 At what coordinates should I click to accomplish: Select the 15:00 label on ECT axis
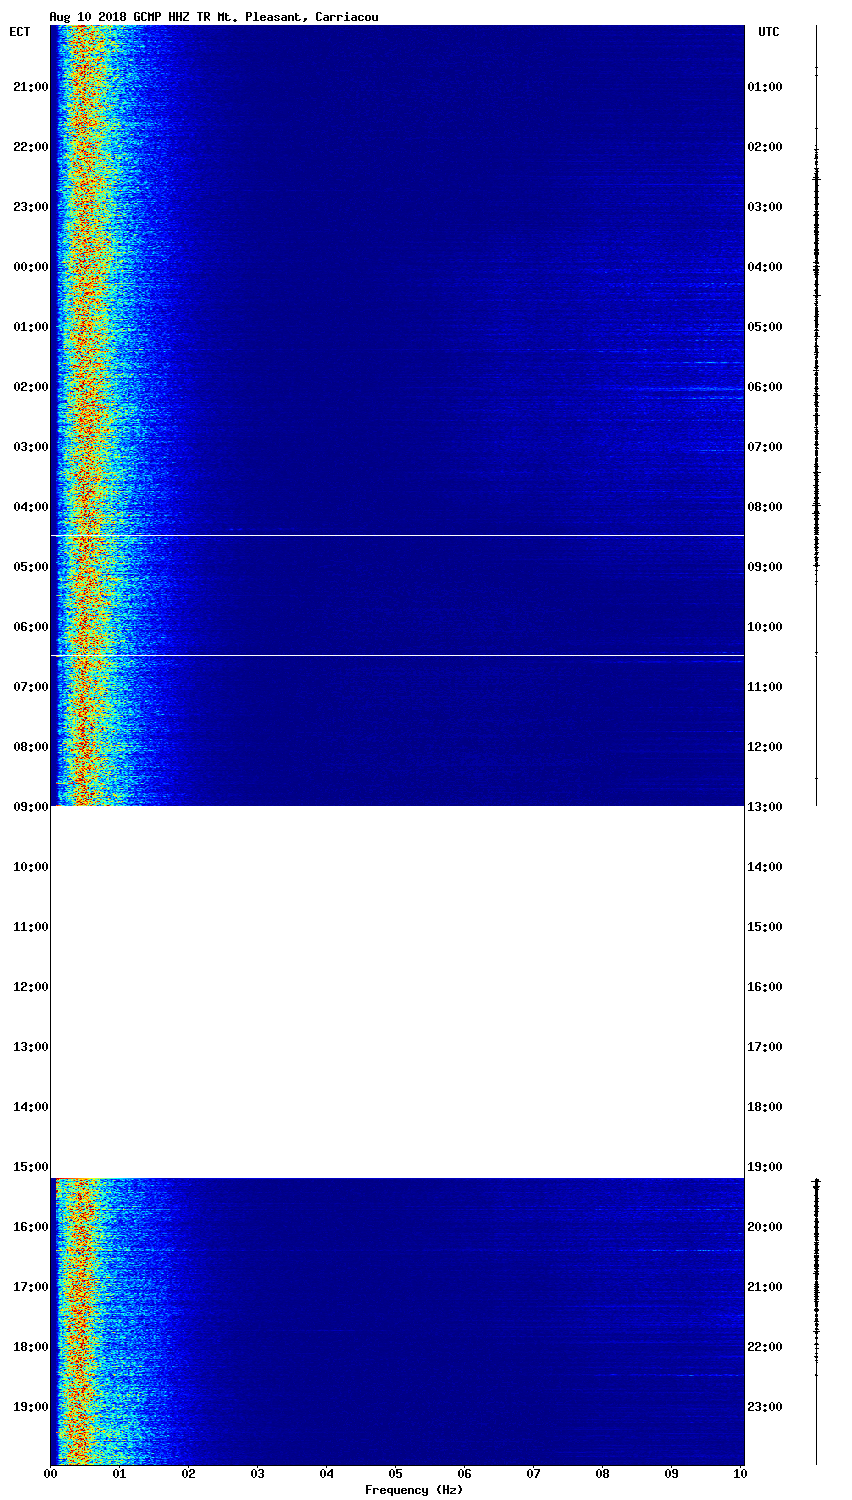30,1167
